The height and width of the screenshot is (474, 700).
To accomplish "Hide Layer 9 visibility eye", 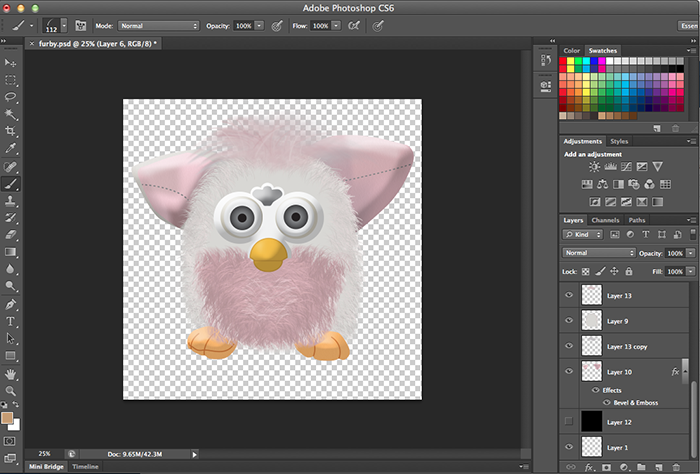I will [x=569, y=320].
